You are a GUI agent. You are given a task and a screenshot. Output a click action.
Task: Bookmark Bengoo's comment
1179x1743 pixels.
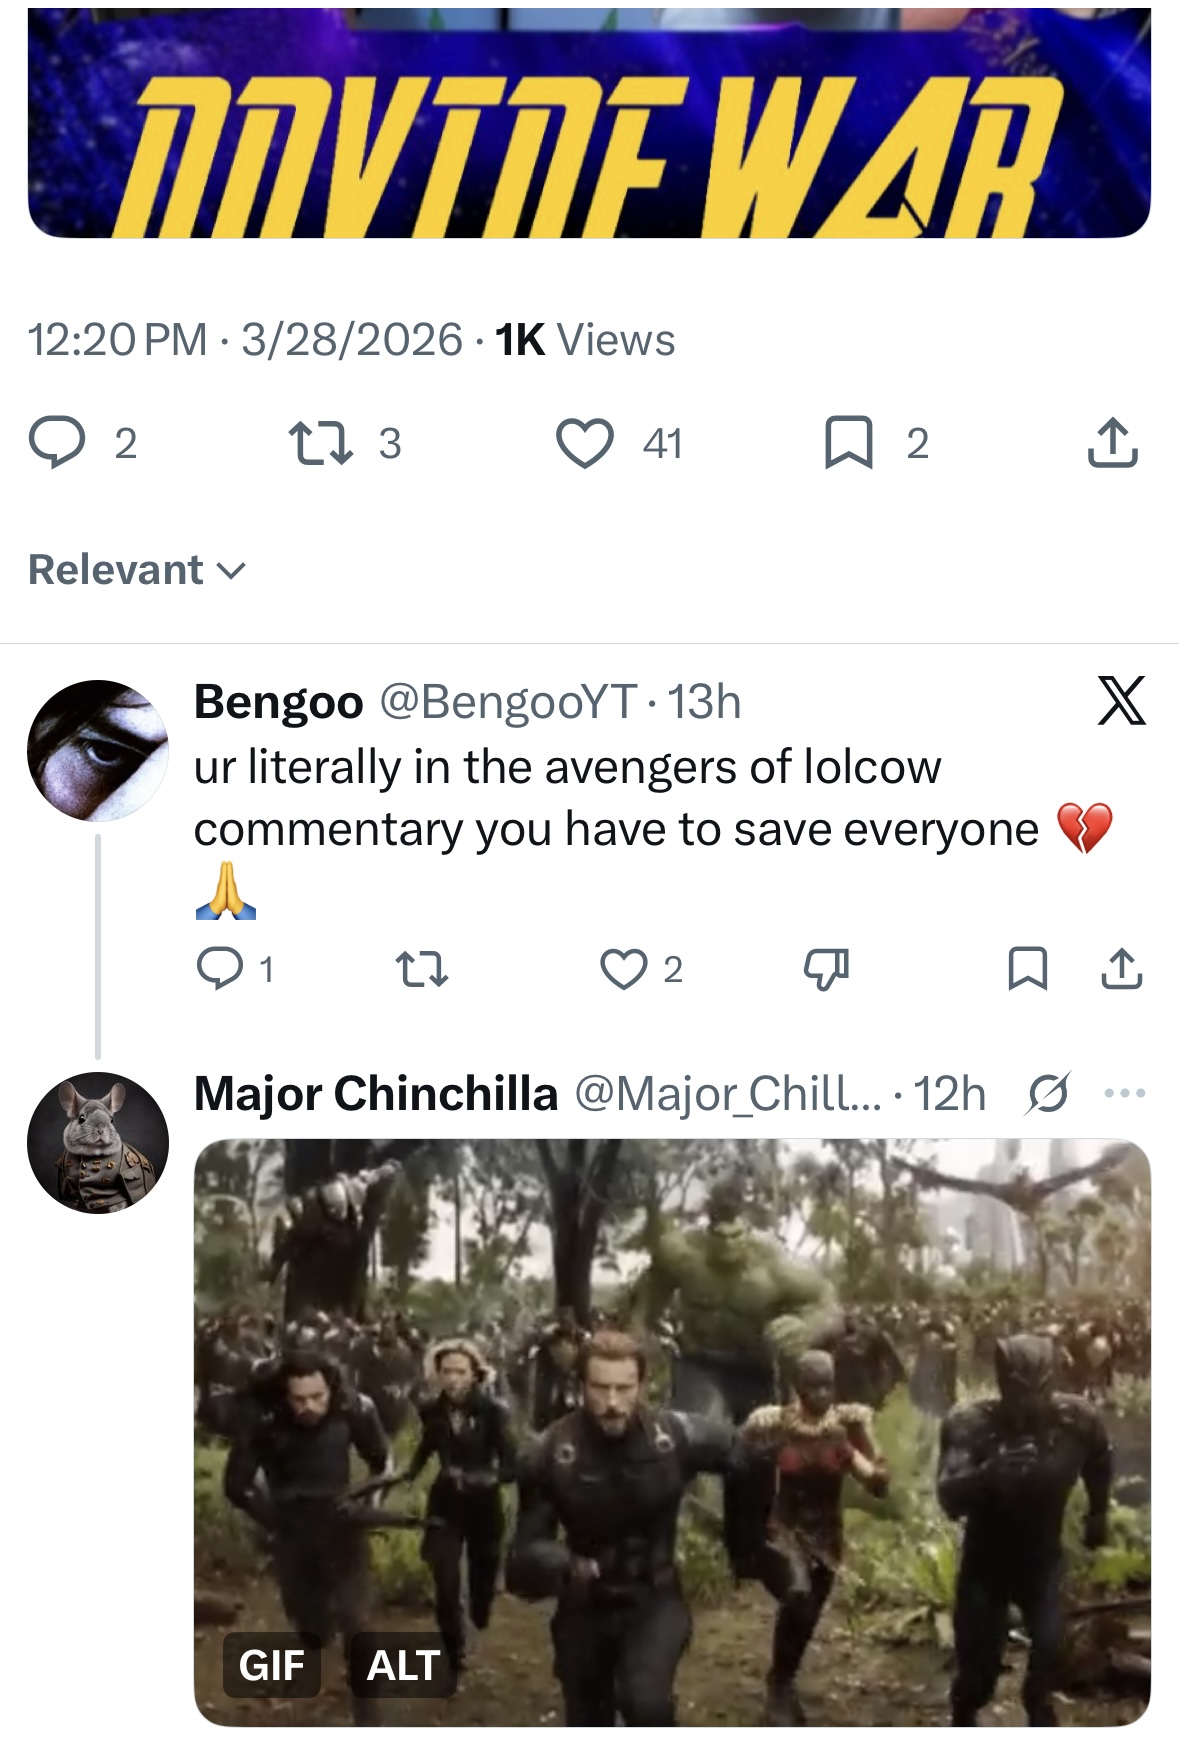point(1028,968)
